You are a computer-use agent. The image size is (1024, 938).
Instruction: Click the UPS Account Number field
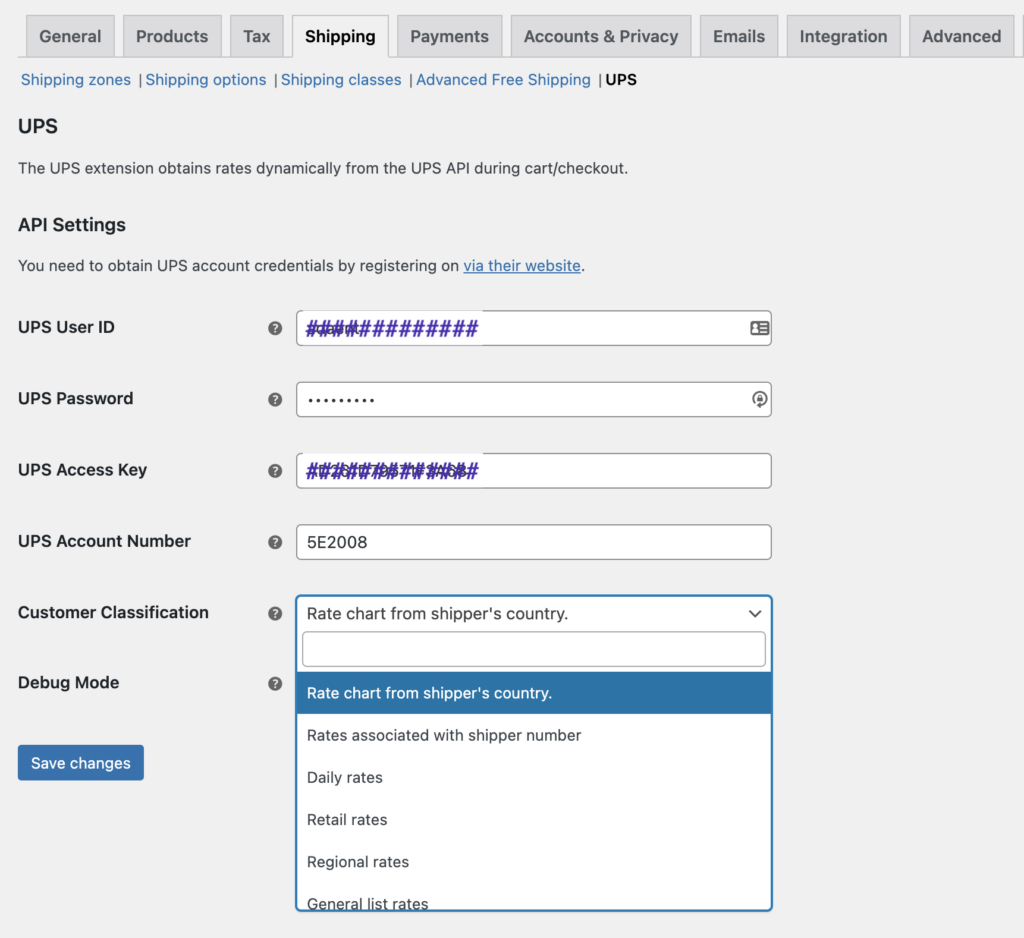pyautogui.click(x=534, y=542)
